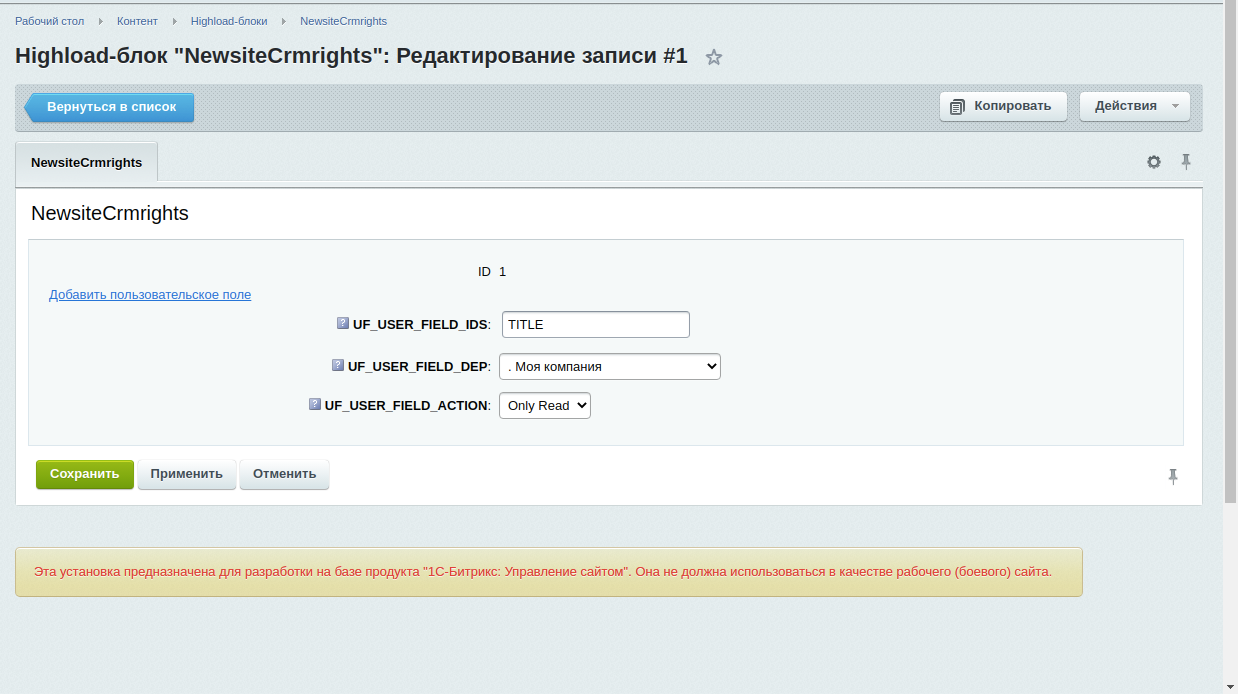Focus the UF_USER_FIELD_IDS text field
Viewport: 1238px width, 694px height.
[x=596, y=325]
